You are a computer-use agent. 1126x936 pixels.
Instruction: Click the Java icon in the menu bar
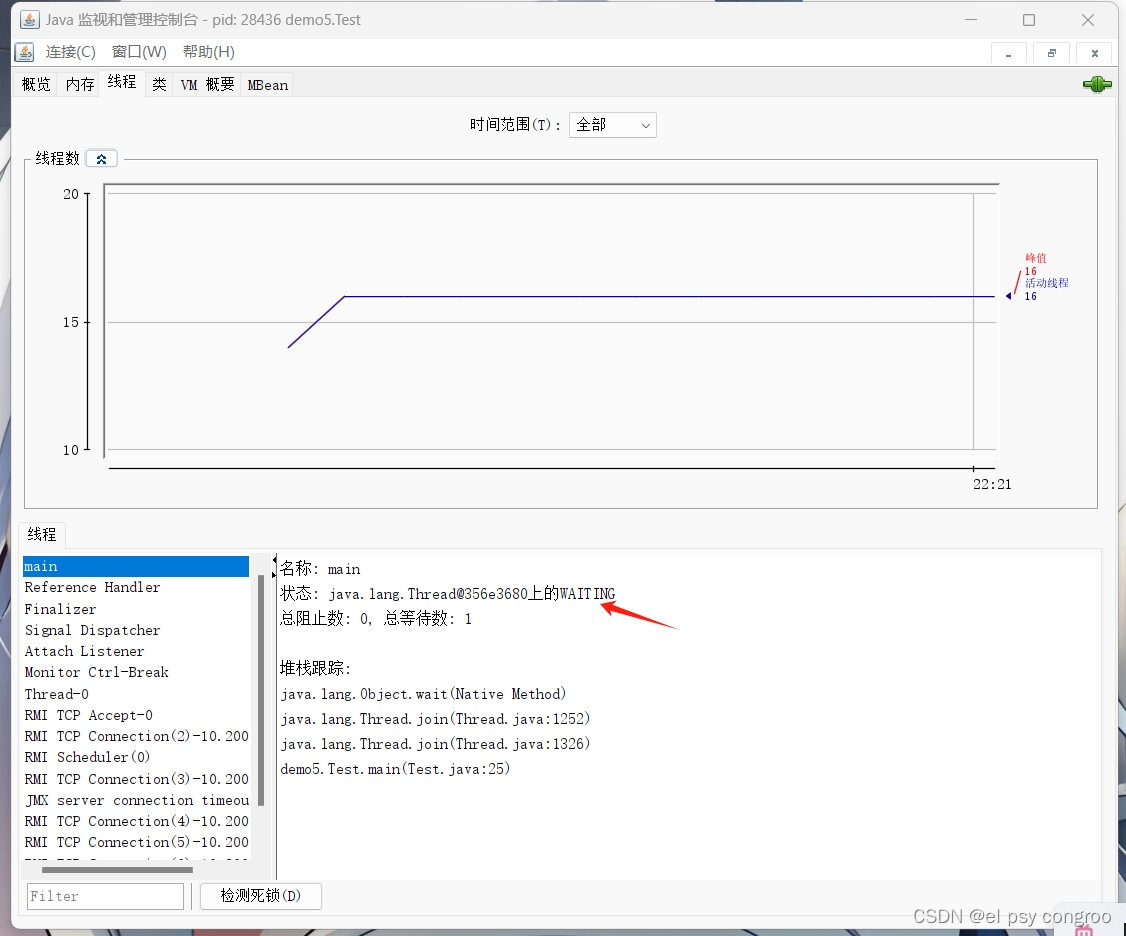[24, 52]
